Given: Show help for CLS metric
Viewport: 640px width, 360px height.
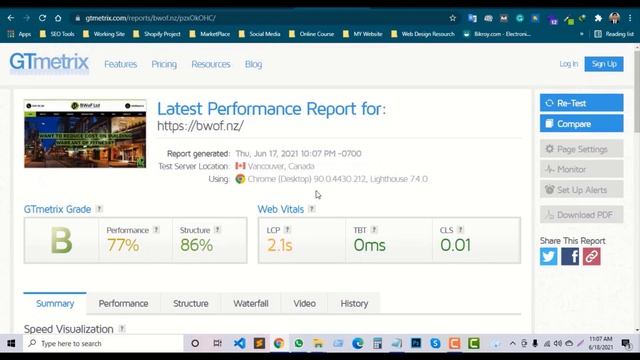Looking at the screenshot, I should tap(460, 230).
